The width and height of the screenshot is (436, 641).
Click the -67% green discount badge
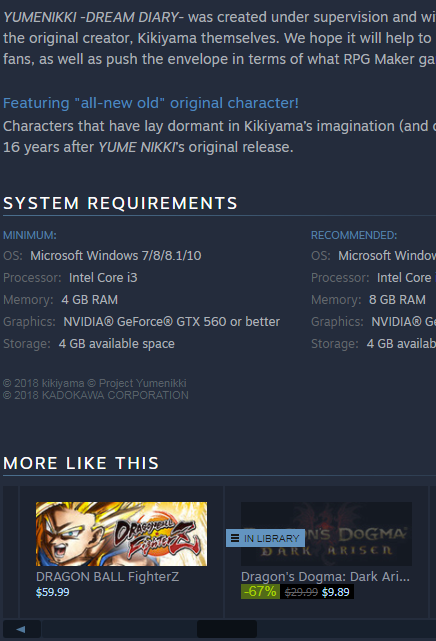pos(260,592)
